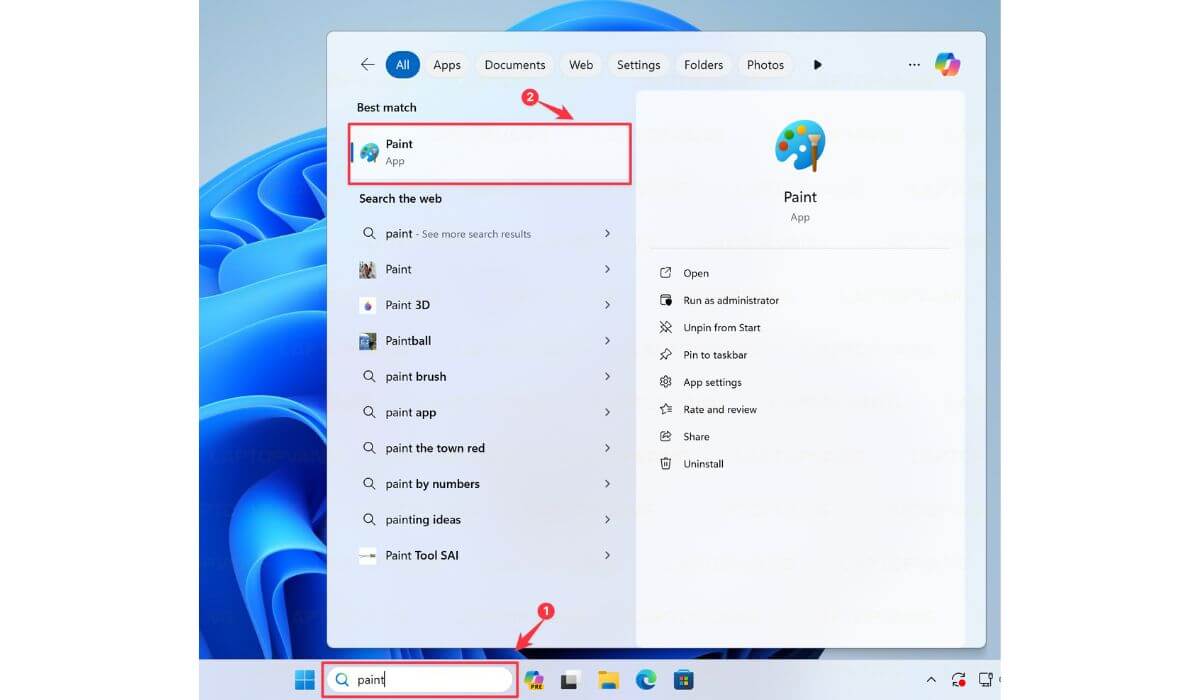Open Copilot preview from the taskbar
Image resolution: width=1200 pixels, height=700 pixels.
point(534,680)
